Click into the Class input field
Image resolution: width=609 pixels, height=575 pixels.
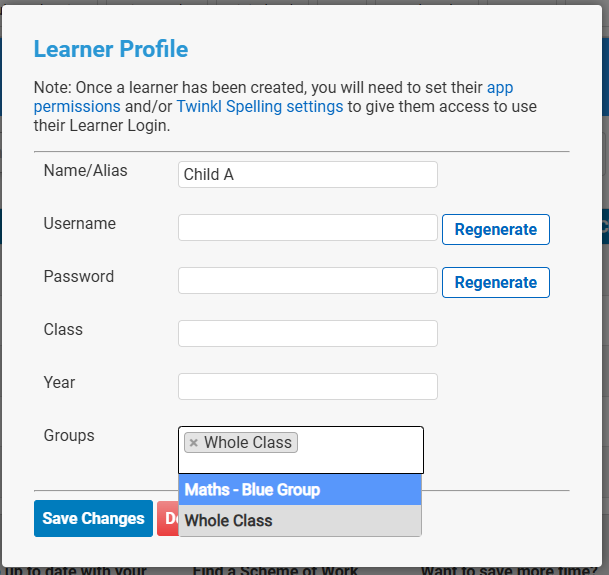click(x=307, y=334)
